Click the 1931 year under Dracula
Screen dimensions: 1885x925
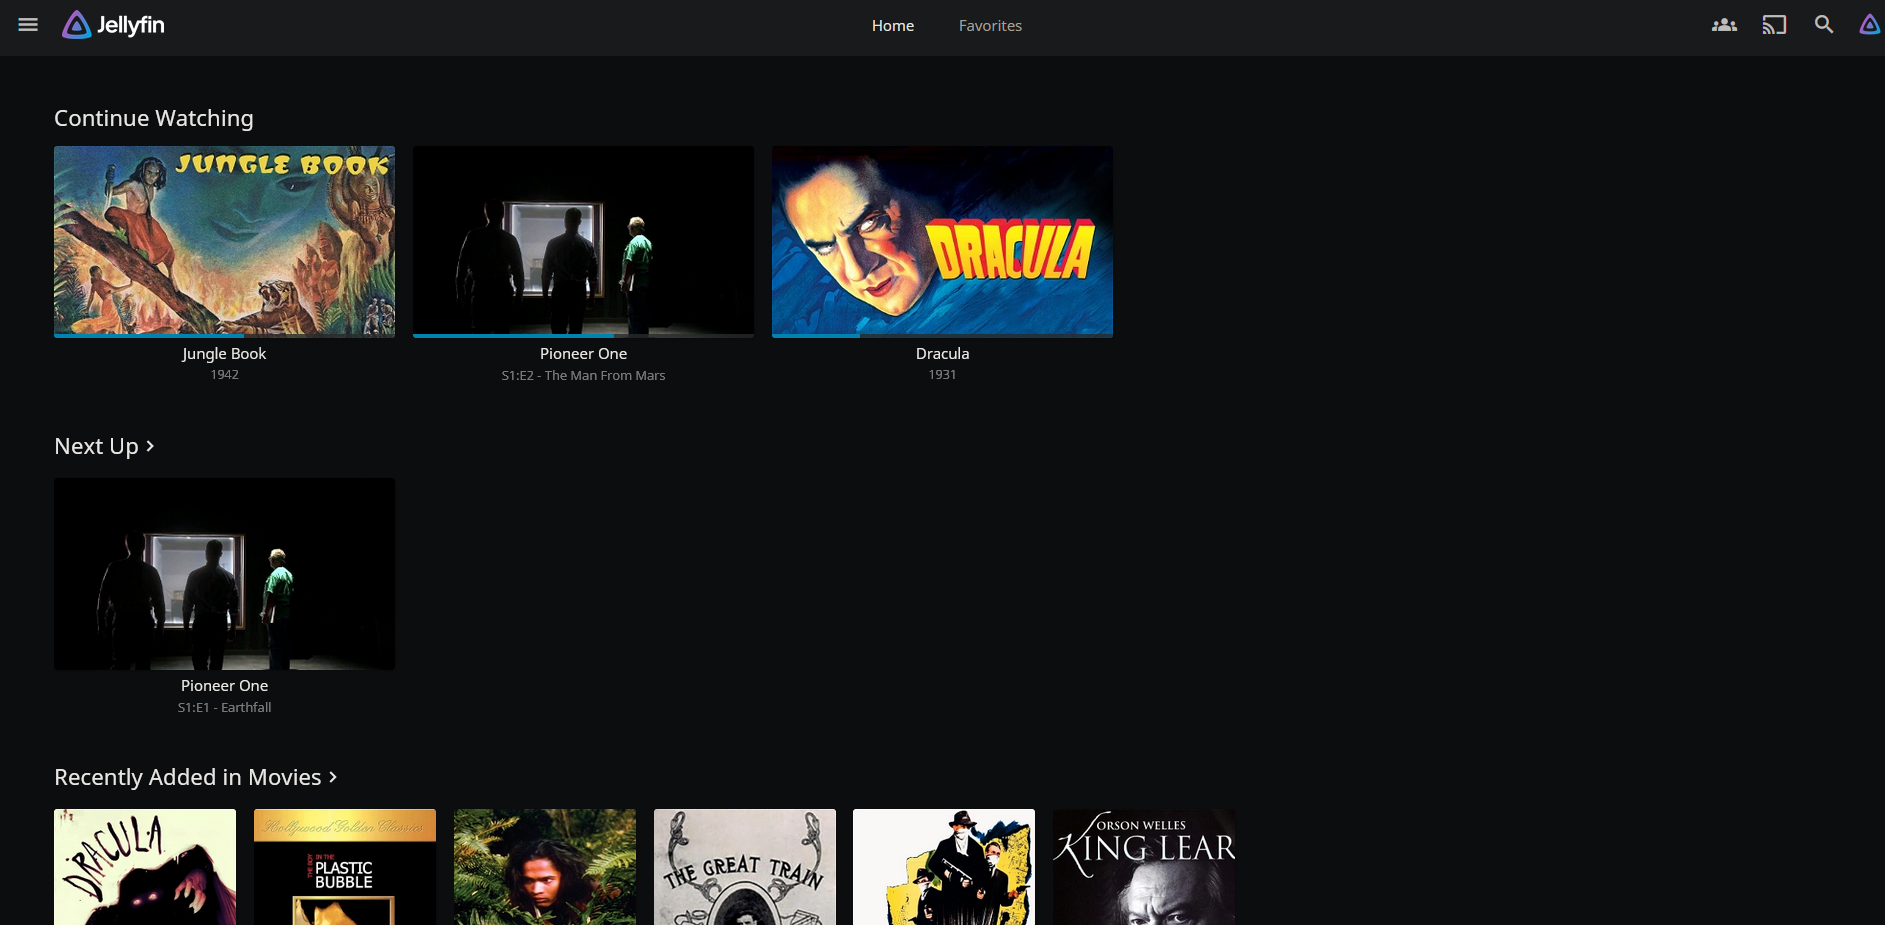942,375
